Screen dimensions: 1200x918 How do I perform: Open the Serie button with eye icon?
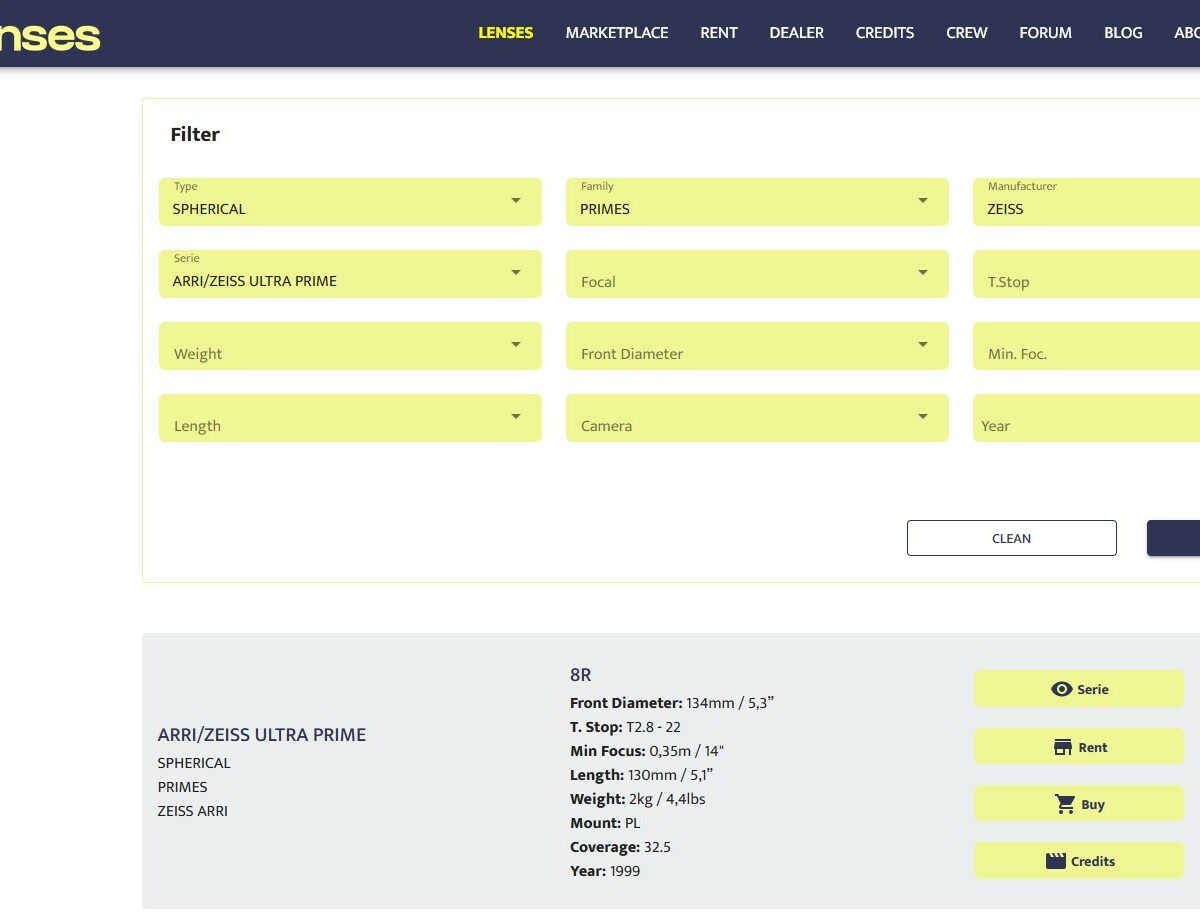click(x=1078, y=689)
